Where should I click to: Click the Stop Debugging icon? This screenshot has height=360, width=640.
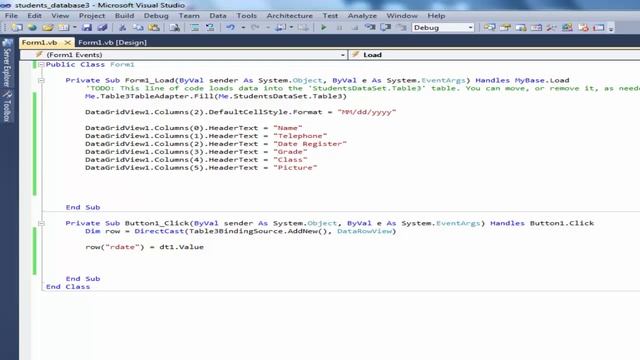click(x=355, y=27)
